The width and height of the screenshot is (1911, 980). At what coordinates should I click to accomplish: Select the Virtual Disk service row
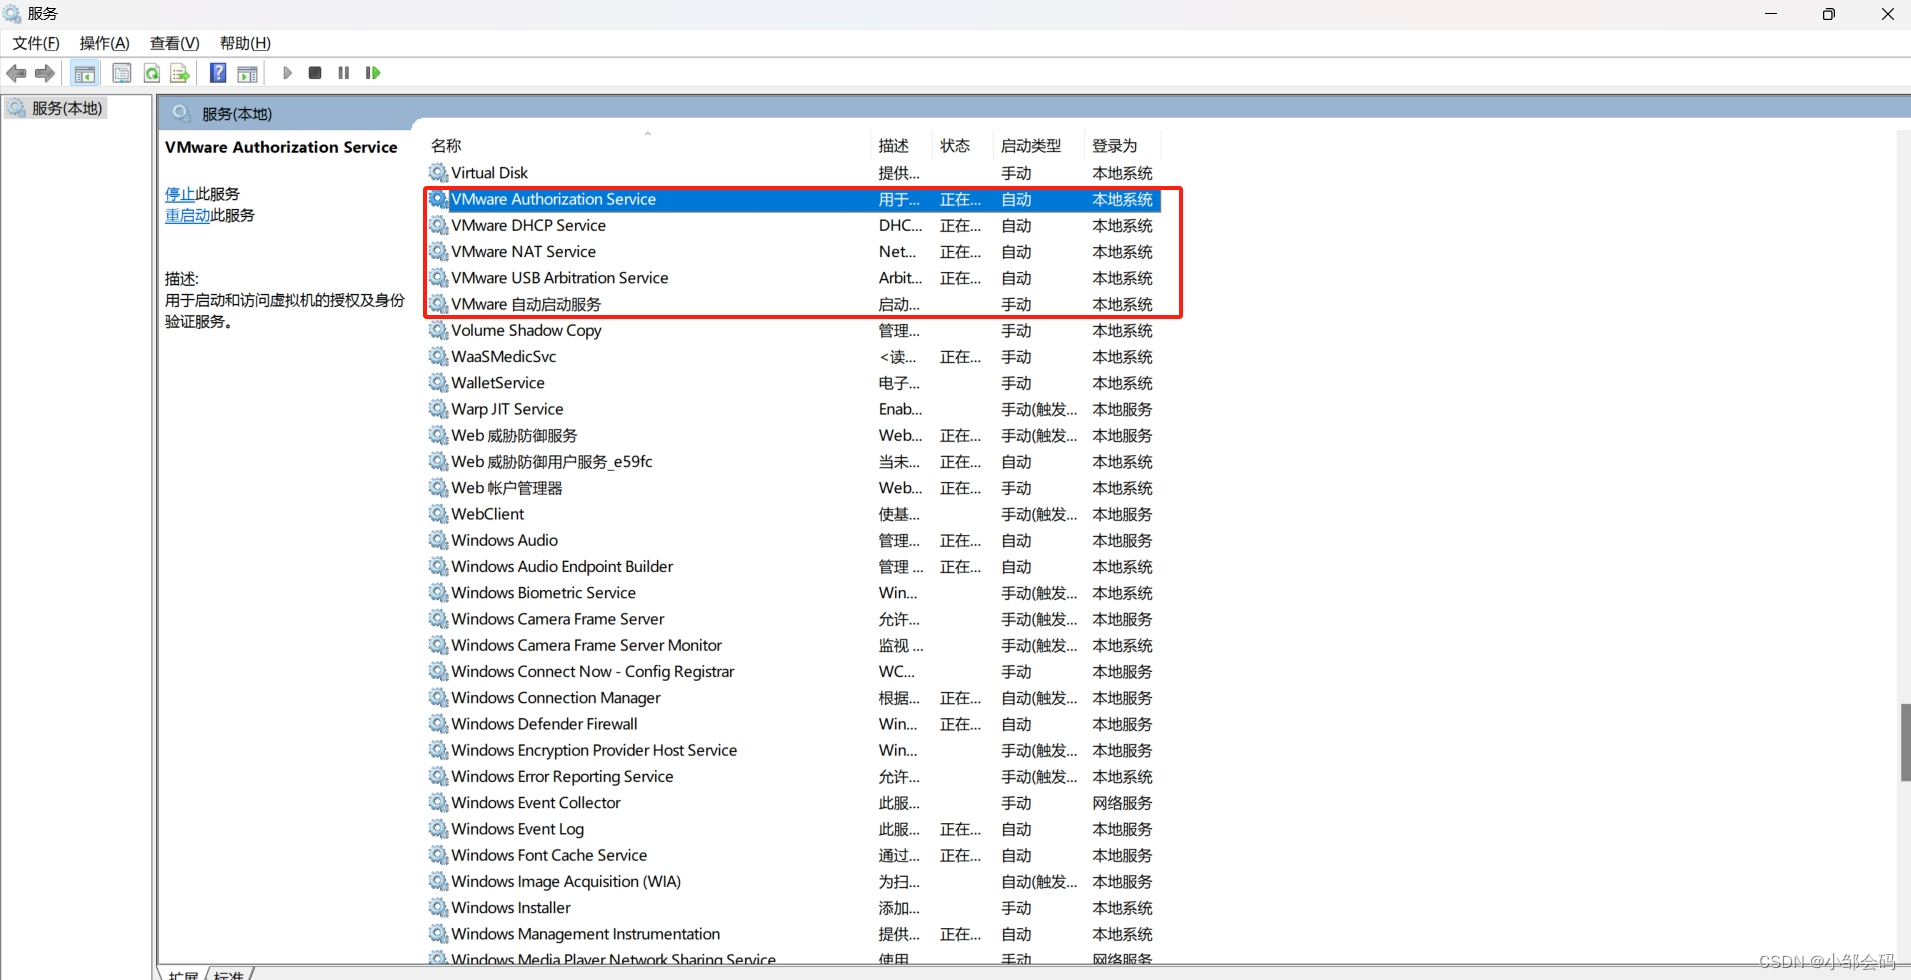point(793,173)
